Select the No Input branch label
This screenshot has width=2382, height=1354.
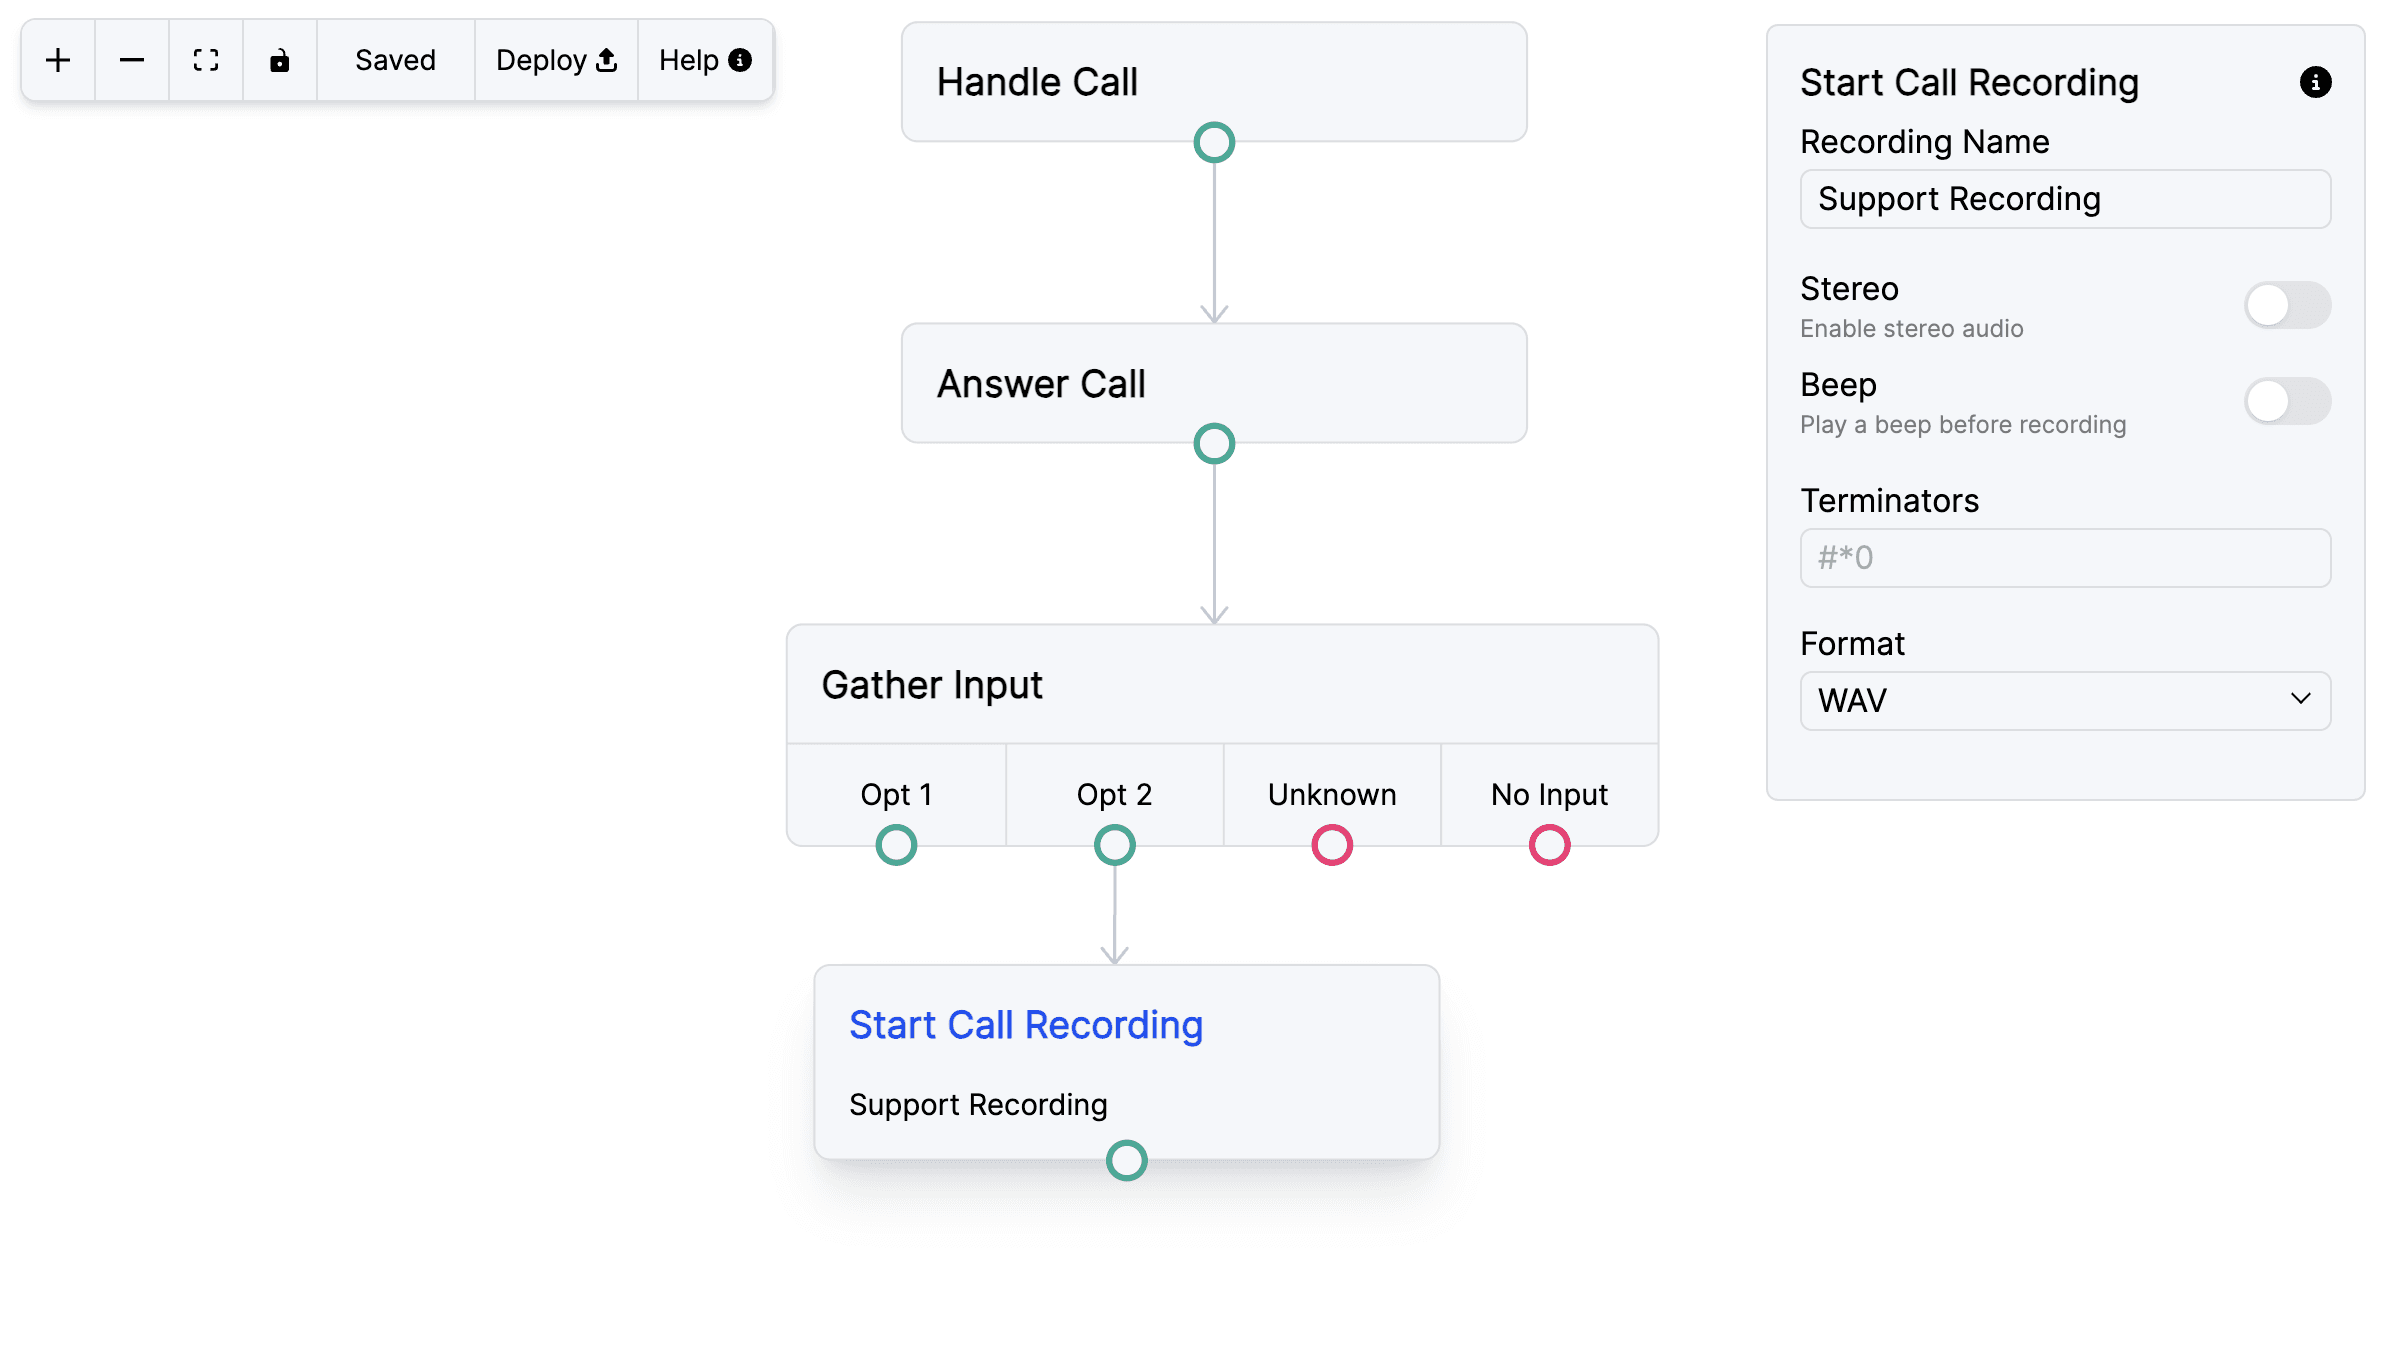coord(1549,794)
